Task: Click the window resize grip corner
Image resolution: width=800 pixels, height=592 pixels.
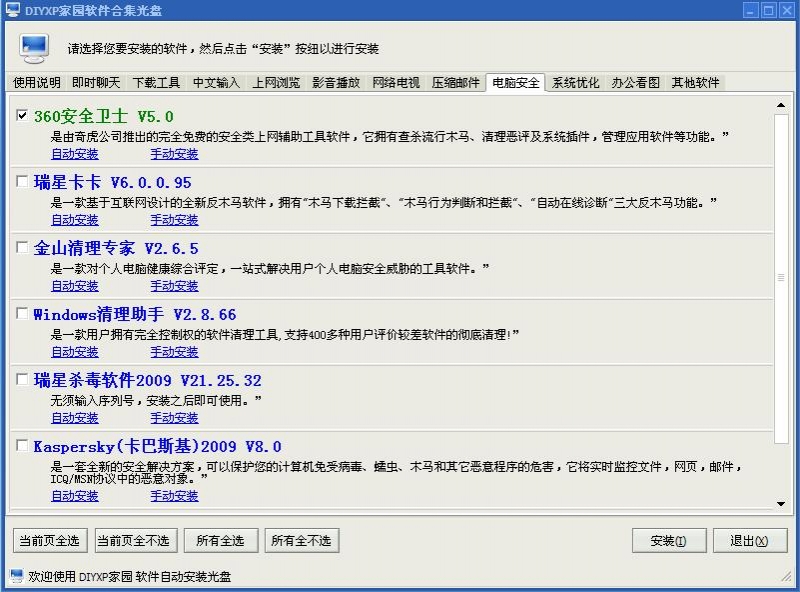Action: point(786,576)
